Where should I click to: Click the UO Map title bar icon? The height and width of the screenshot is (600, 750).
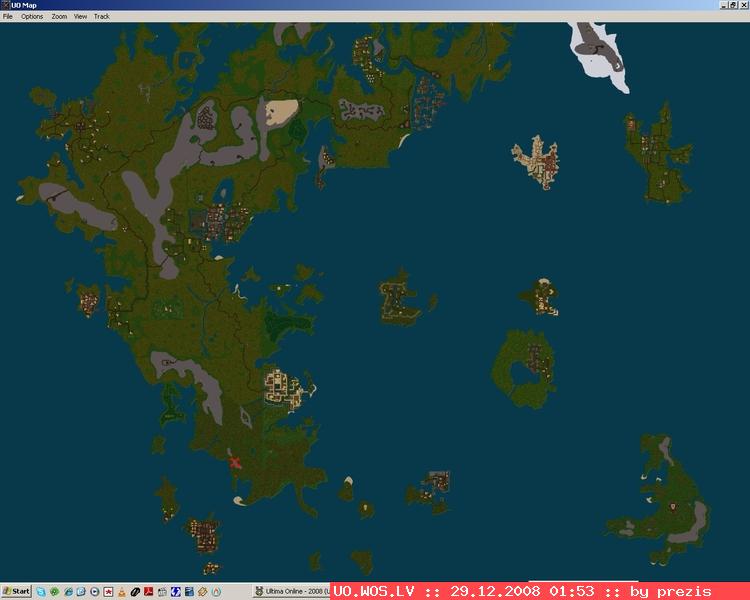pyautogui.click(x=5, y=5)
